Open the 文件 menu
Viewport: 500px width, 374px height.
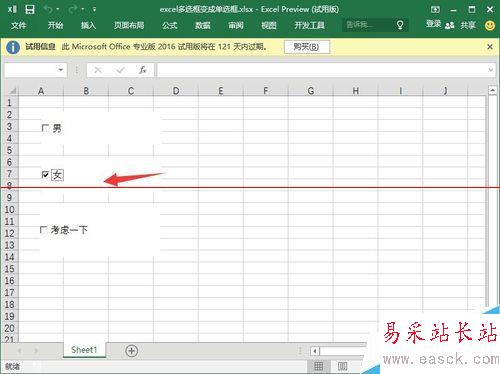[18, 25]
